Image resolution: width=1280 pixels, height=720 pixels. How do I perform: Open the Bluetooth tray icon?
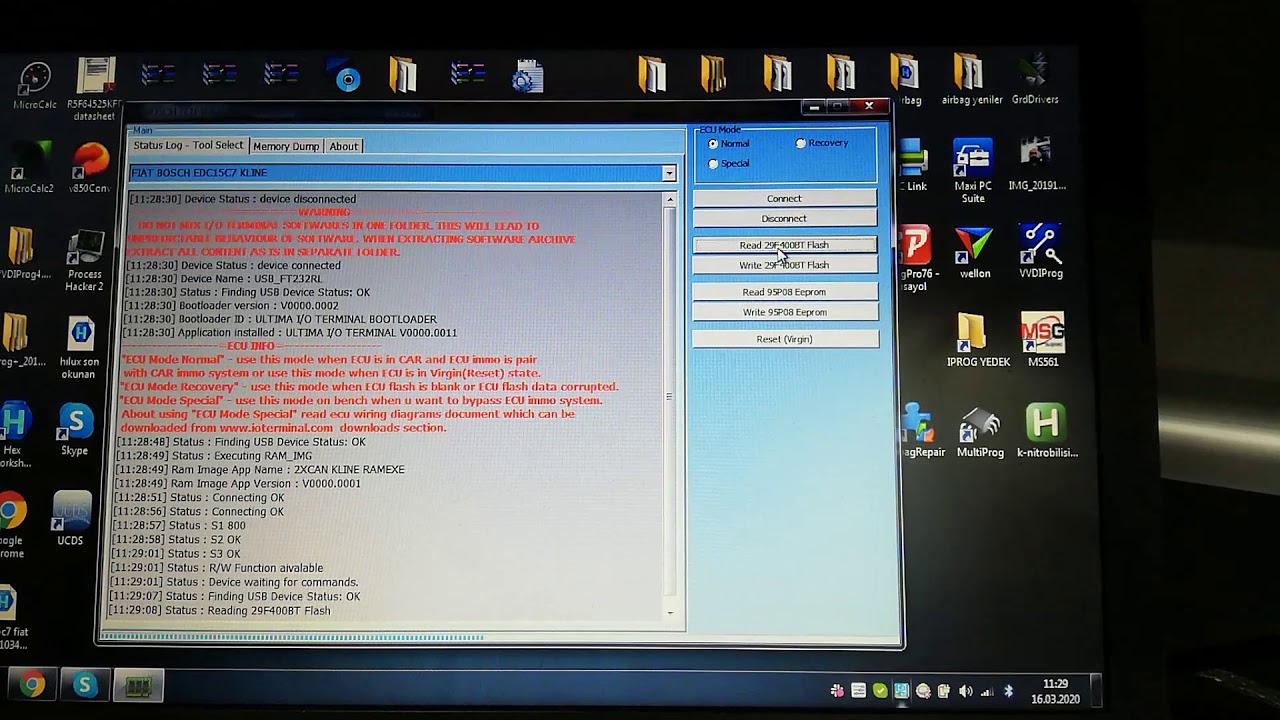coord(1008,691)
